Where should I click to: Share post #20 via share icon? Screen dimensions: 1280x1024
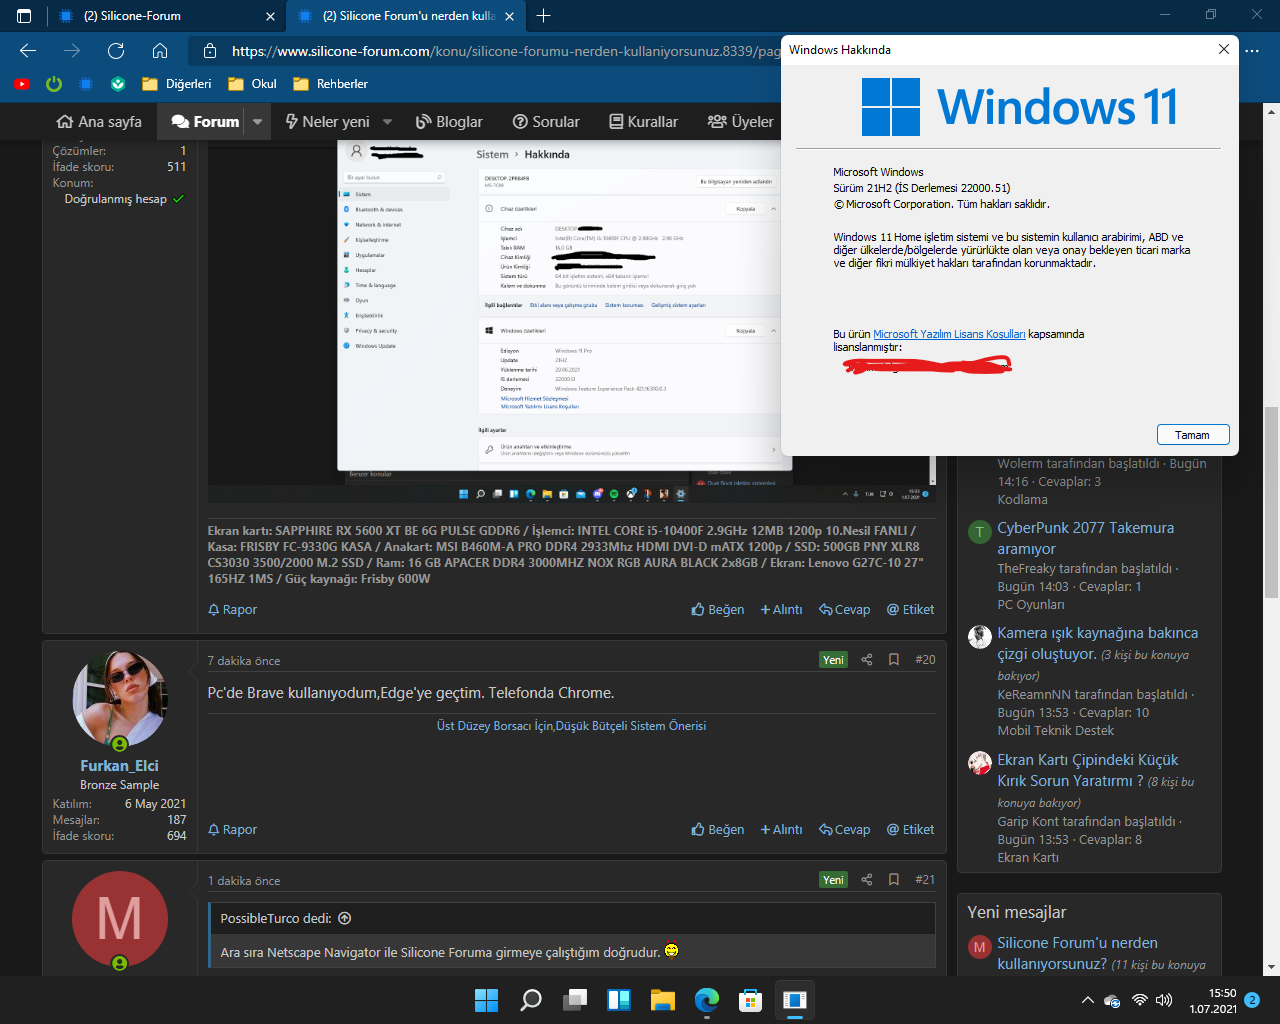click(867, 660)
